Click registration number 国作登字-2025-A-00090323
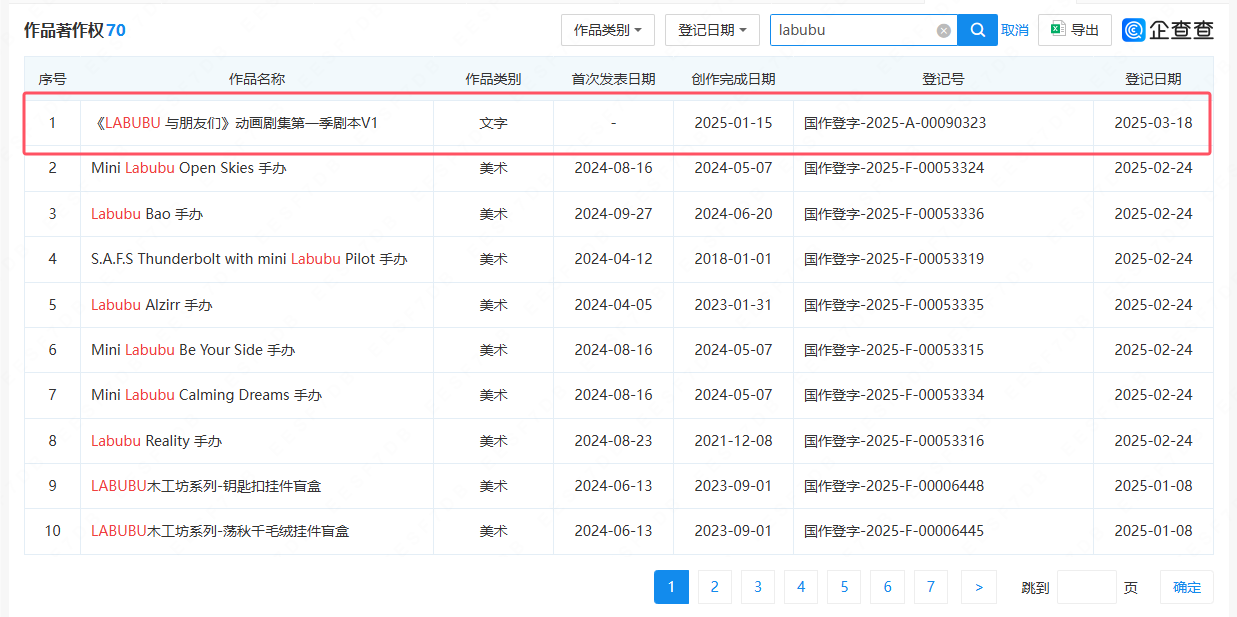1237x617 pixels. coord(895,123)
